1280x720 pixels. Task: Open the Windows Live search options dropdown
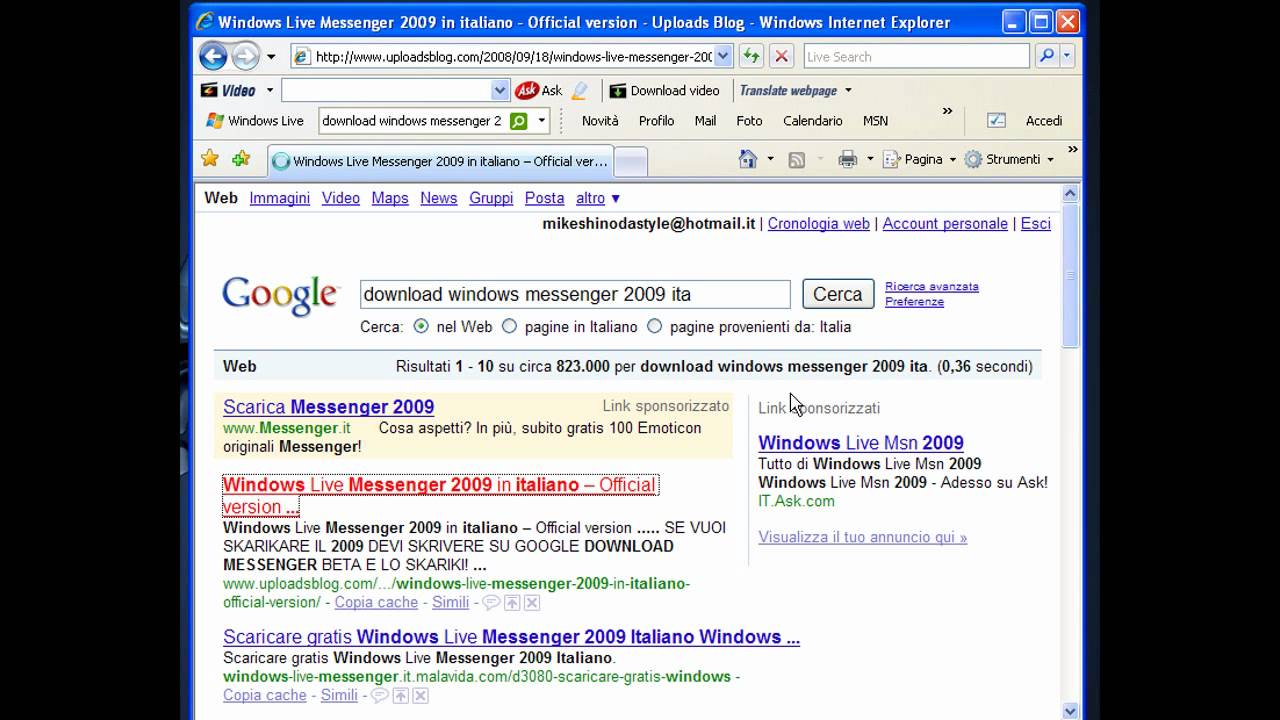click(x=542, y=121)
